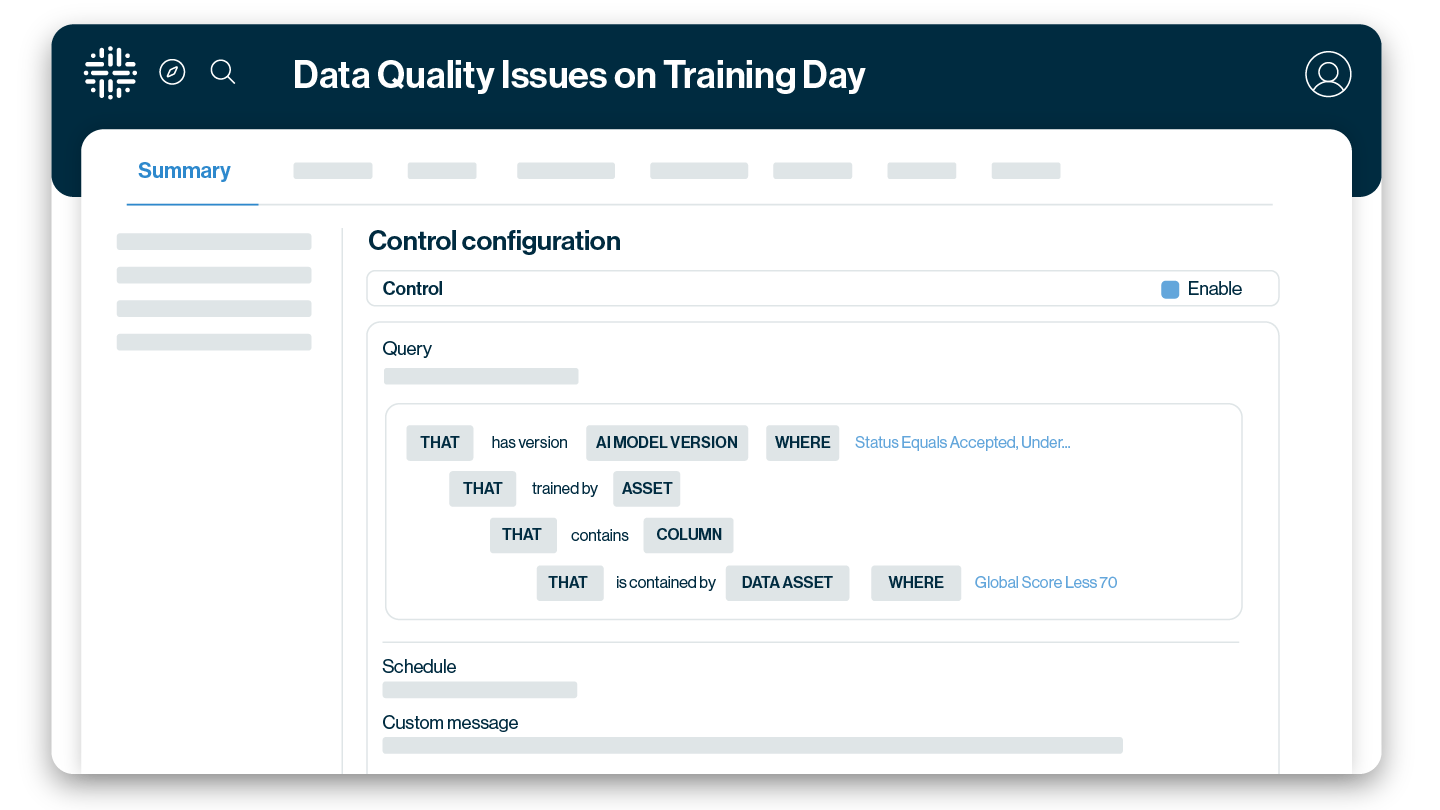Image resolution: width=1440 pixels, height=810 pixels.
Task: Click the 'Query' label
Action: tap(407, 349)
